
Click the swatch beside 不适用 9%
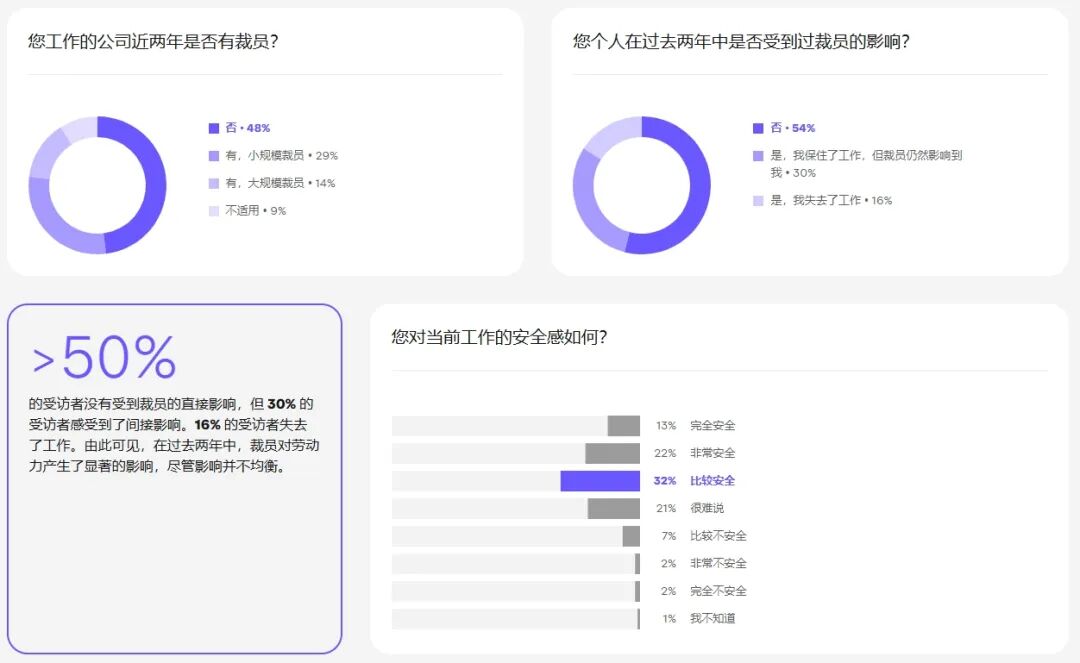click(x=214, y=211)
